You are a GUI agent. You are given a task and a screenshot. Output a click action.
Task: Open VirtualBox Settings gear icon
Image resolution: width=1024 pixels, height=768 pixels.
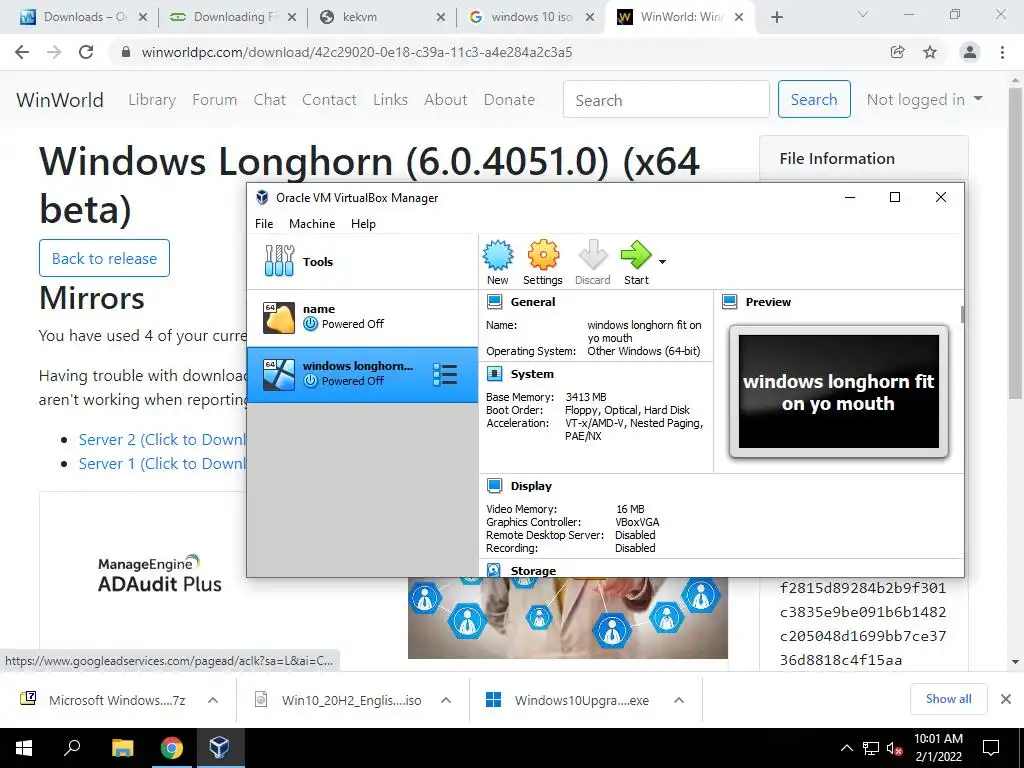543,255
